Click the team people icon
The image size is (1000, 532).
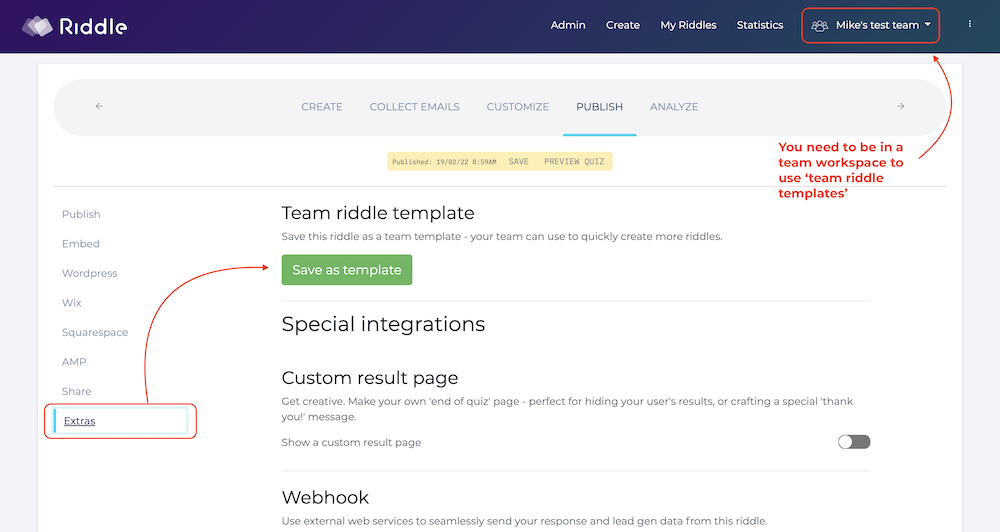coord(820,25)
